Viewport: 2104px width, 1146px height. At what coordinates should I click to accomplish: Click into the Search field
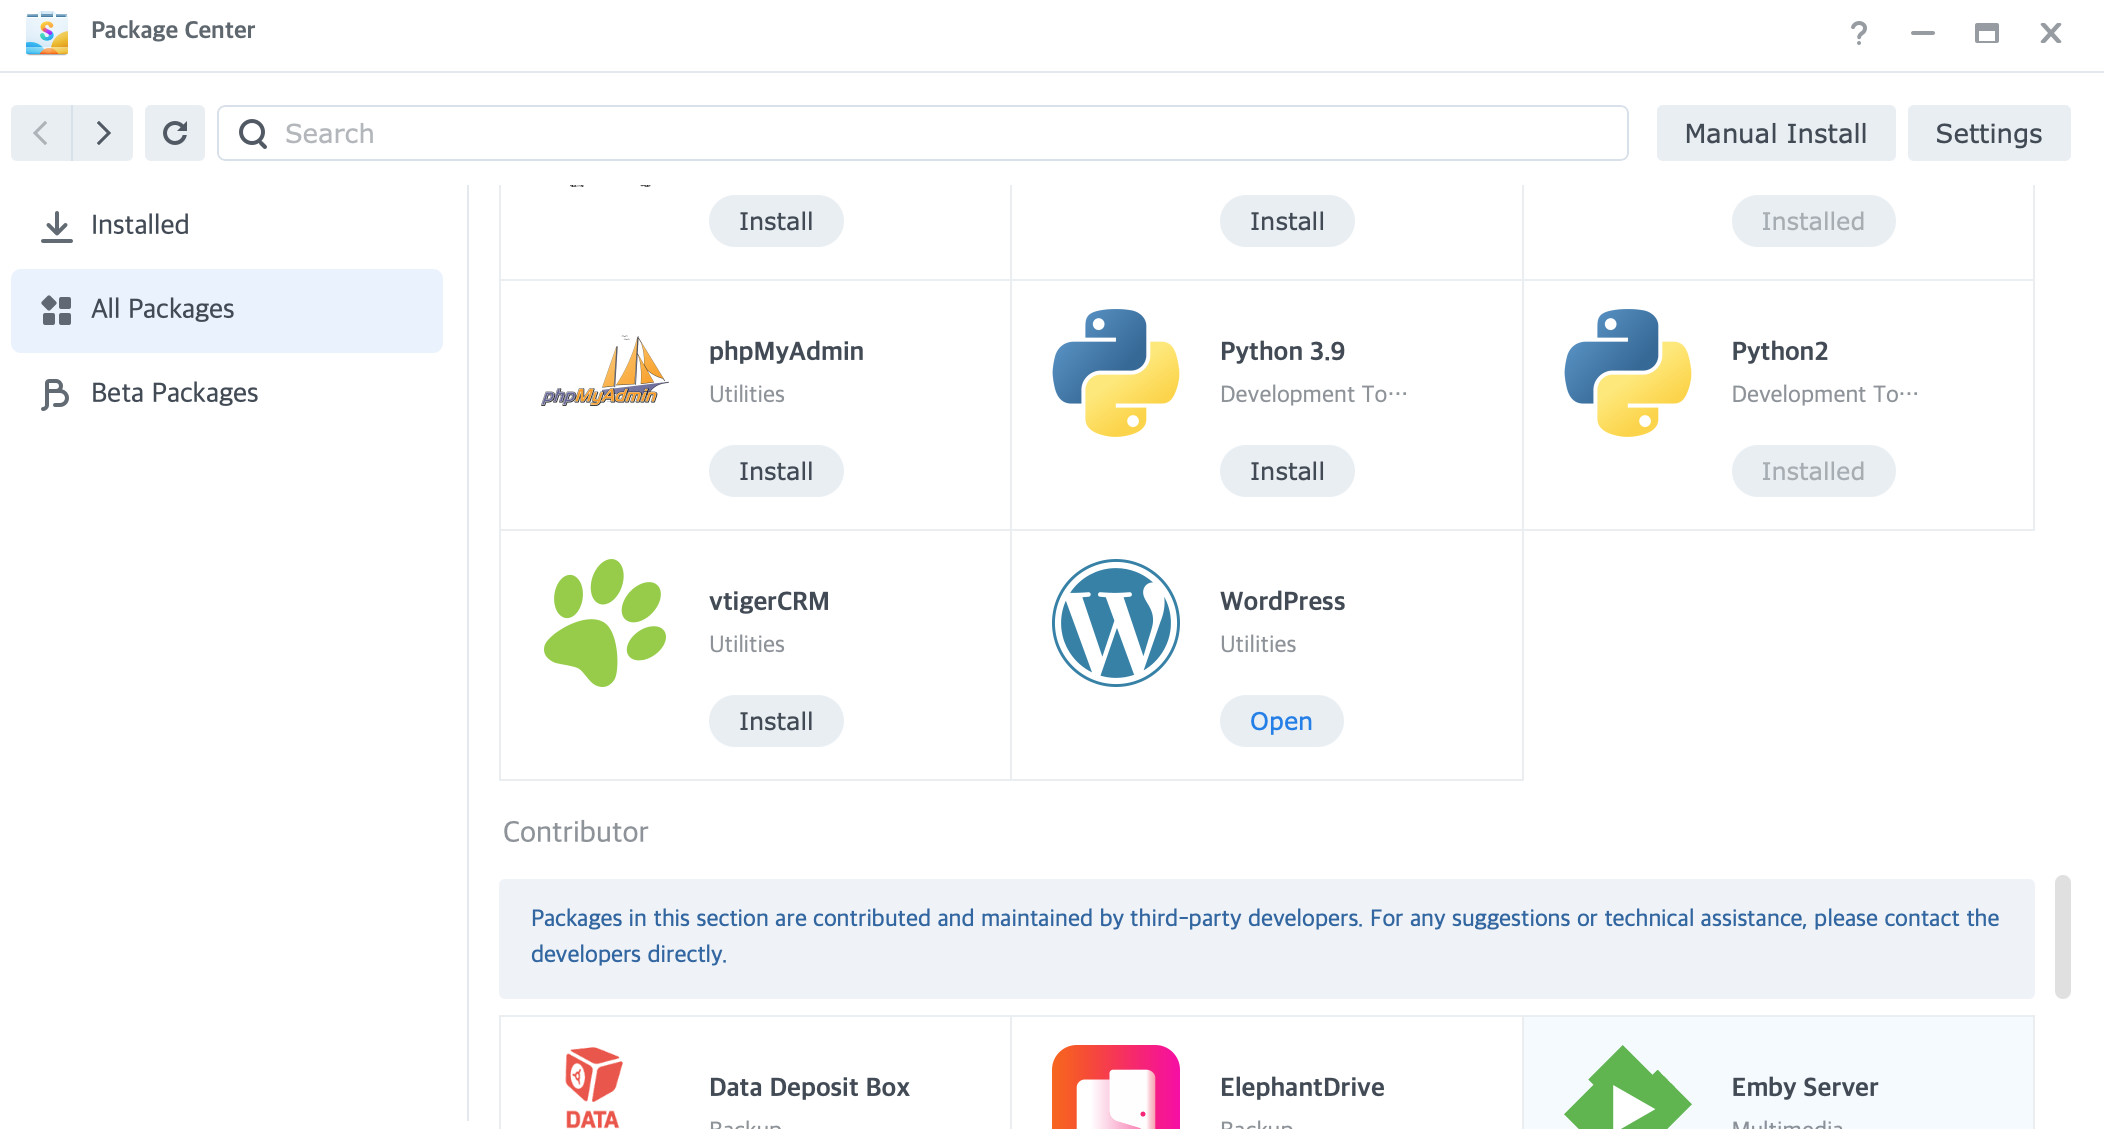coord(920,133)
